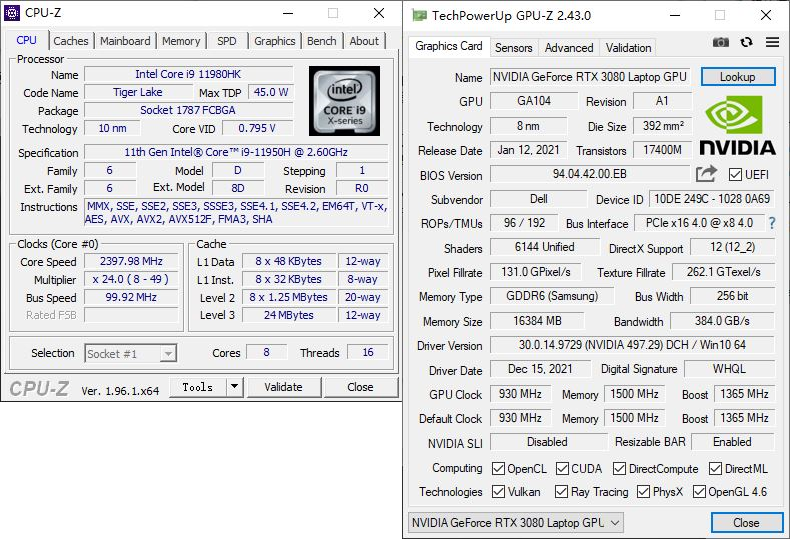This screenshot has height=539, width=790.
Task: Click the BIOS export share icon
Action: pos(706,174)
